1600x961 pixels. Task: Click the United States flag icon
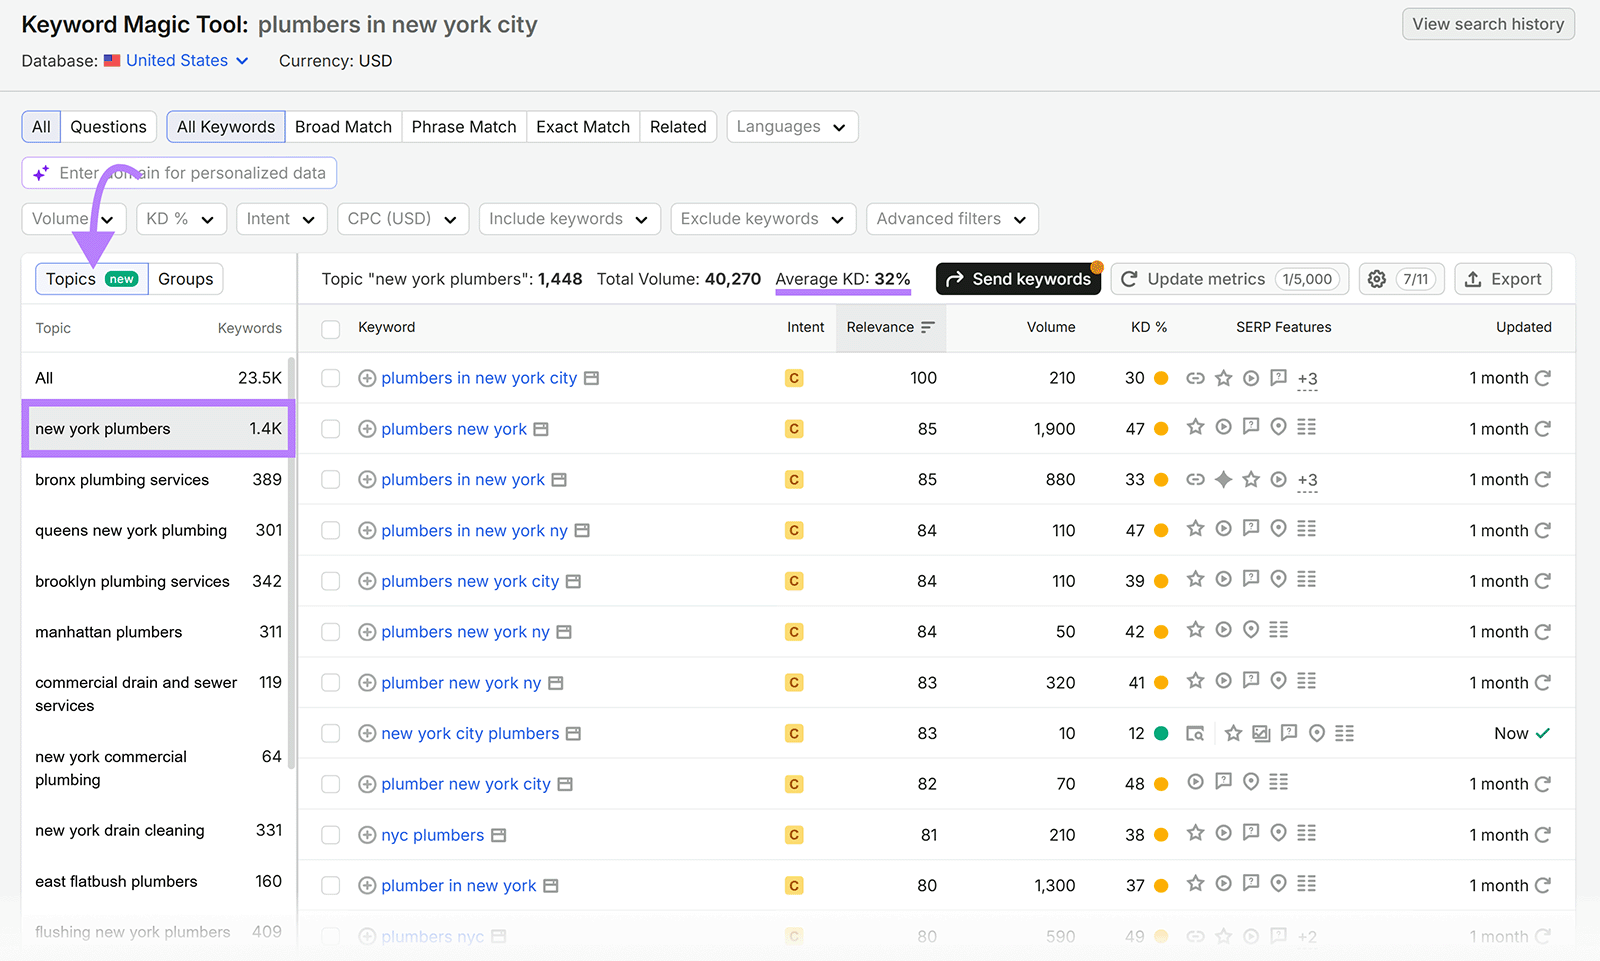point(112,60)
